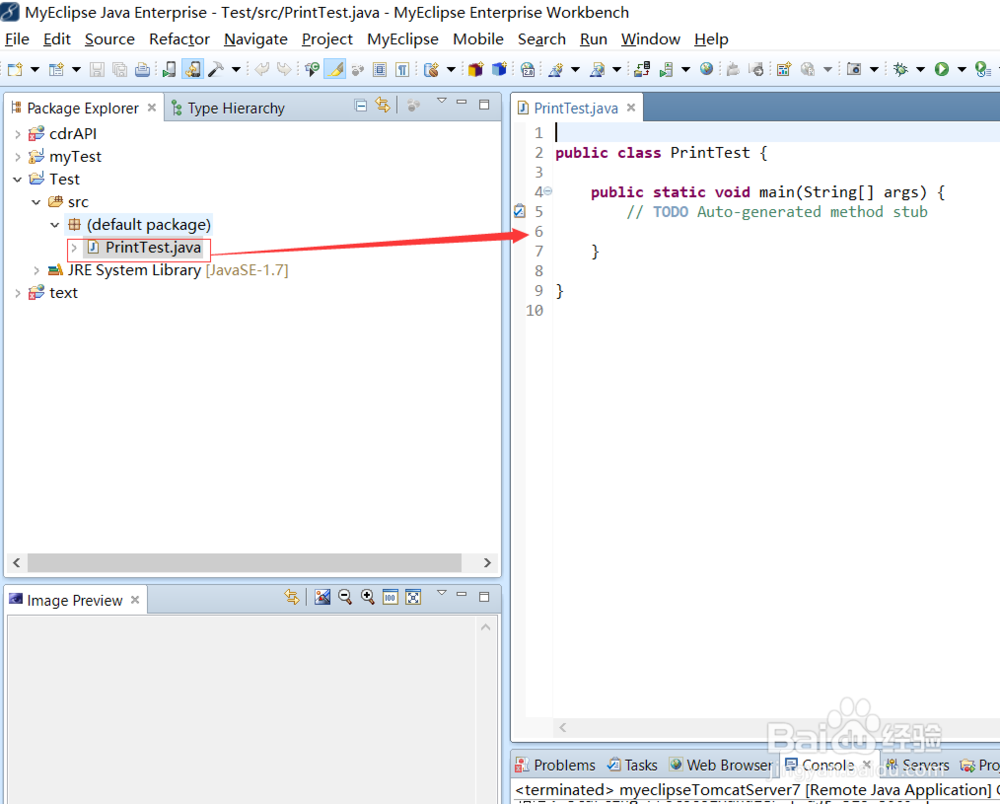Image resolution: width=1000 pixels, height=804 pixels.
Task: Click Zoom Out in Image Preview
Action: (x=345, y=597)
